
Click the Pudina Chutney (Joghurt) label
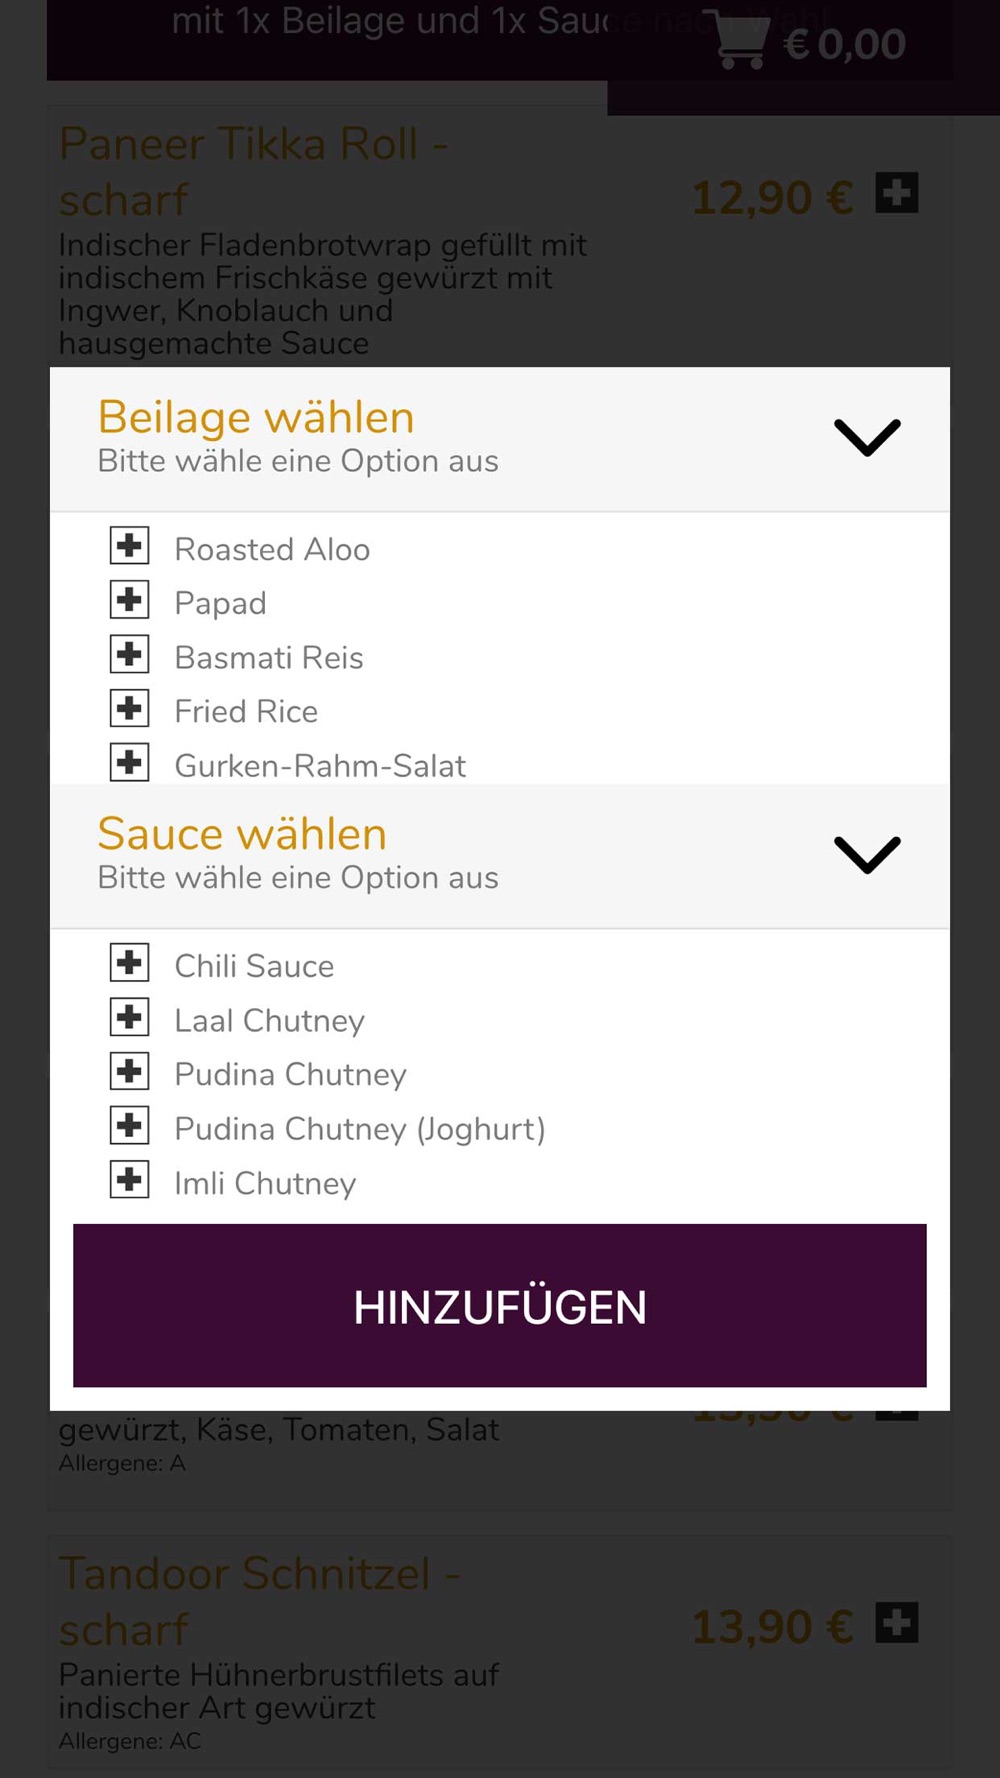coord(360,1129)
